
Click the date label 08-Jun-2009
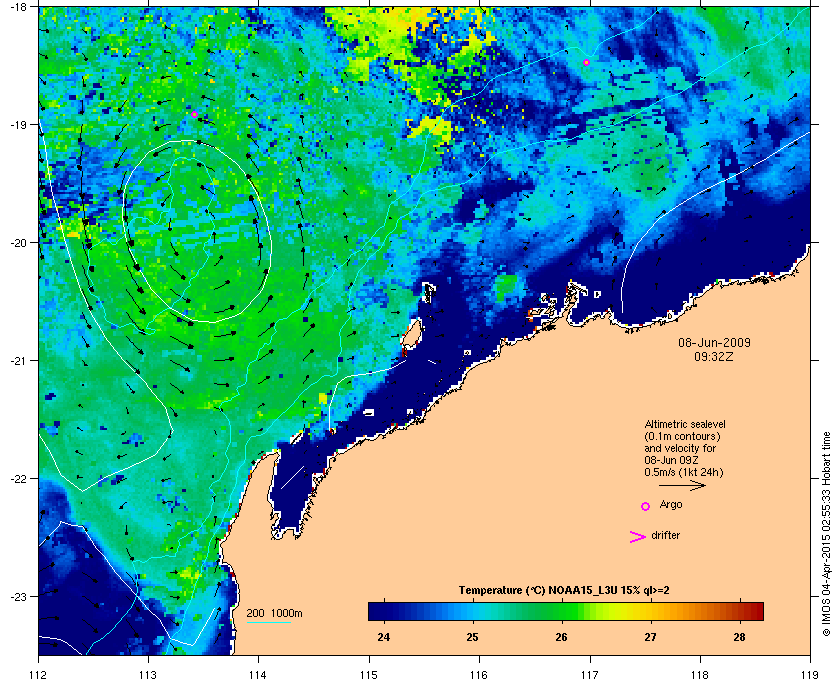[714, 342]
